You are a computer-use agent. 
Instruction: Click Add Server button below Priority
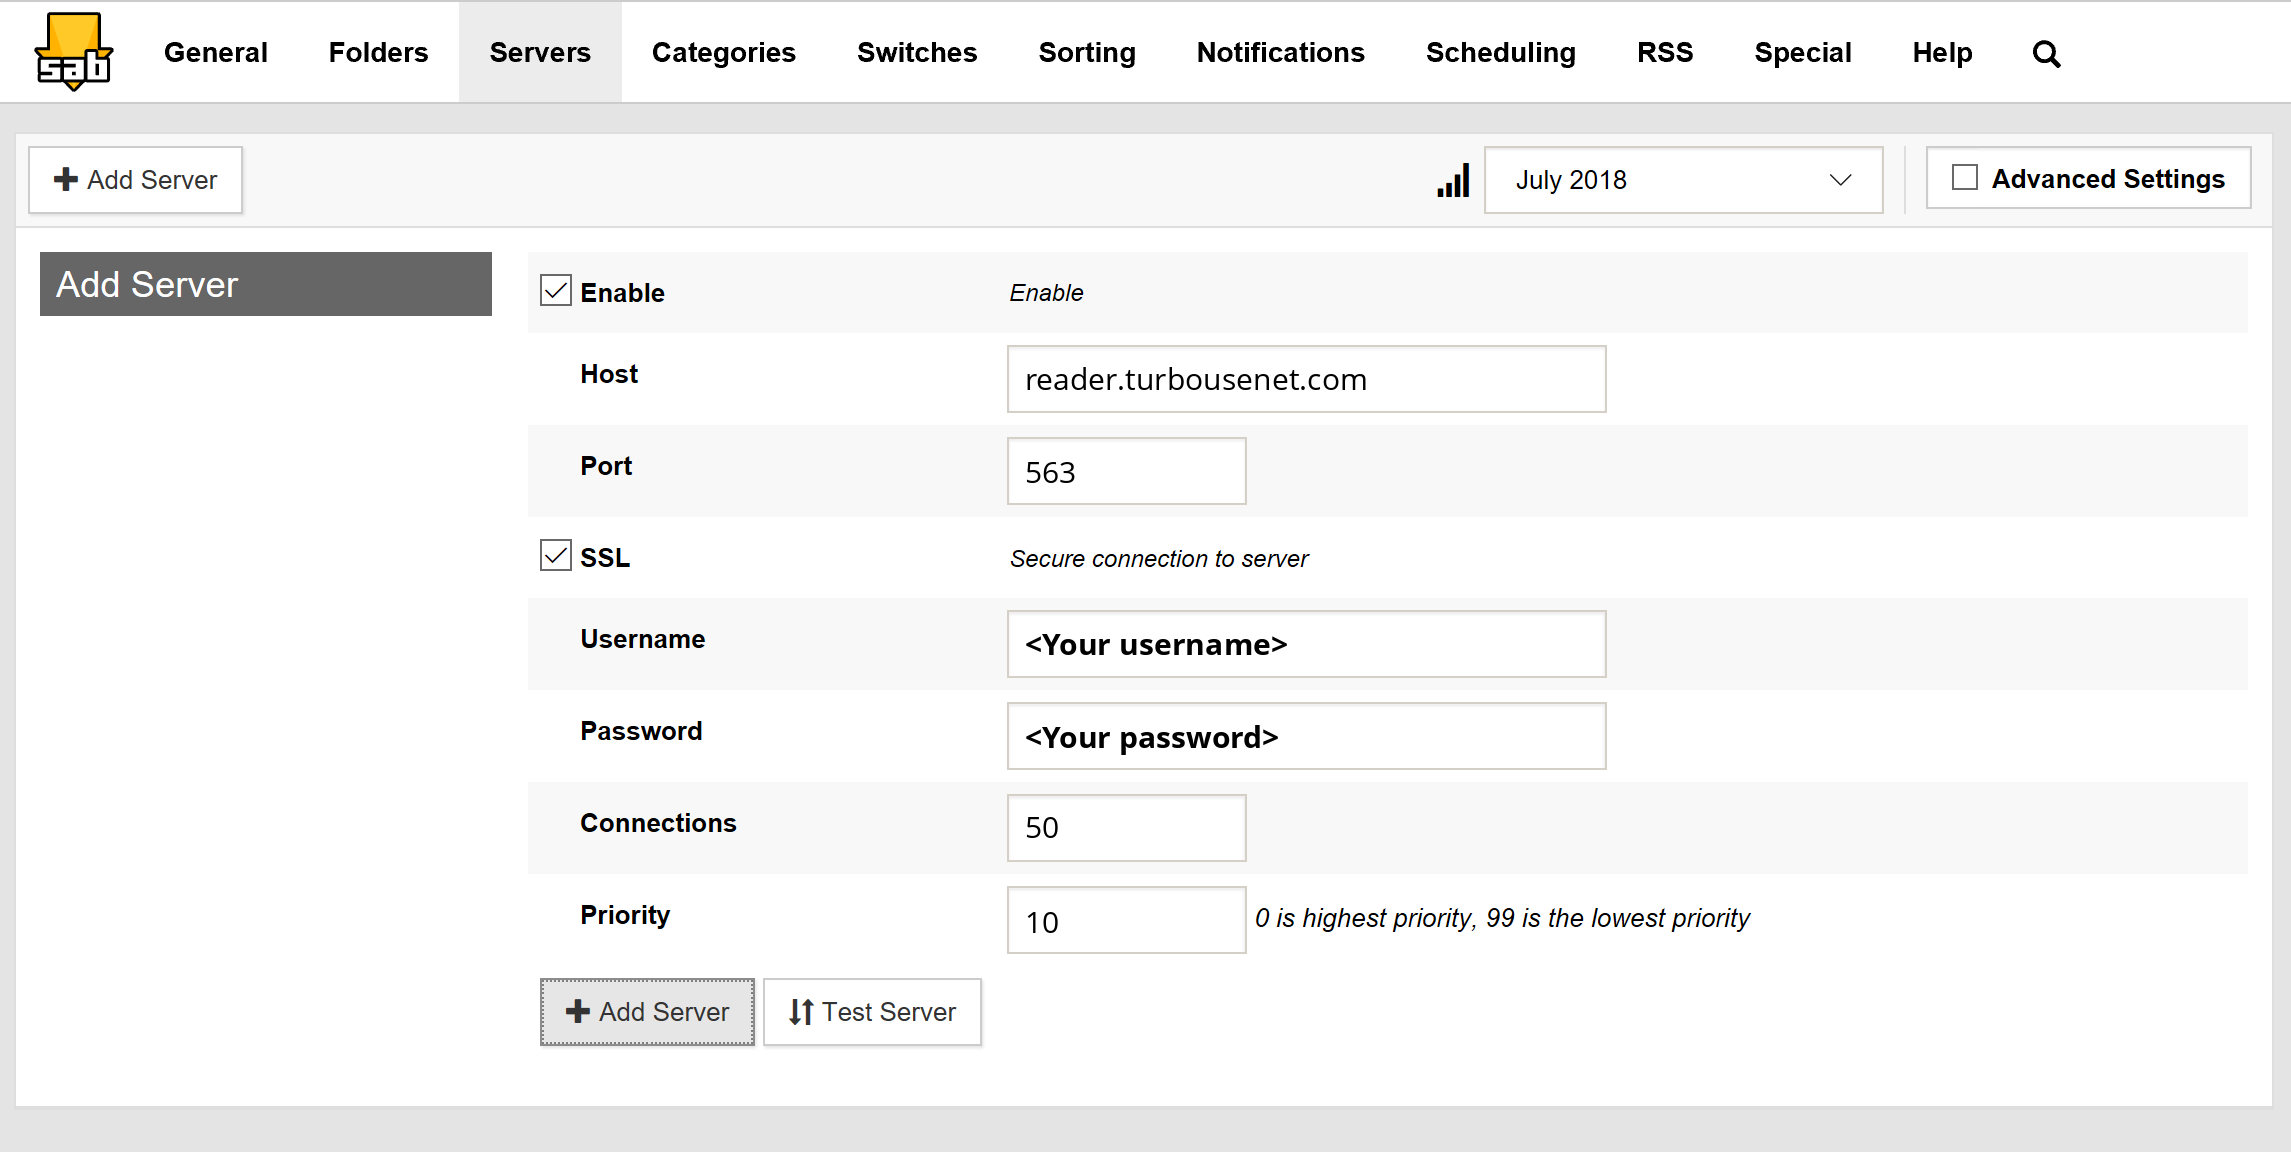coord(647,1012)
